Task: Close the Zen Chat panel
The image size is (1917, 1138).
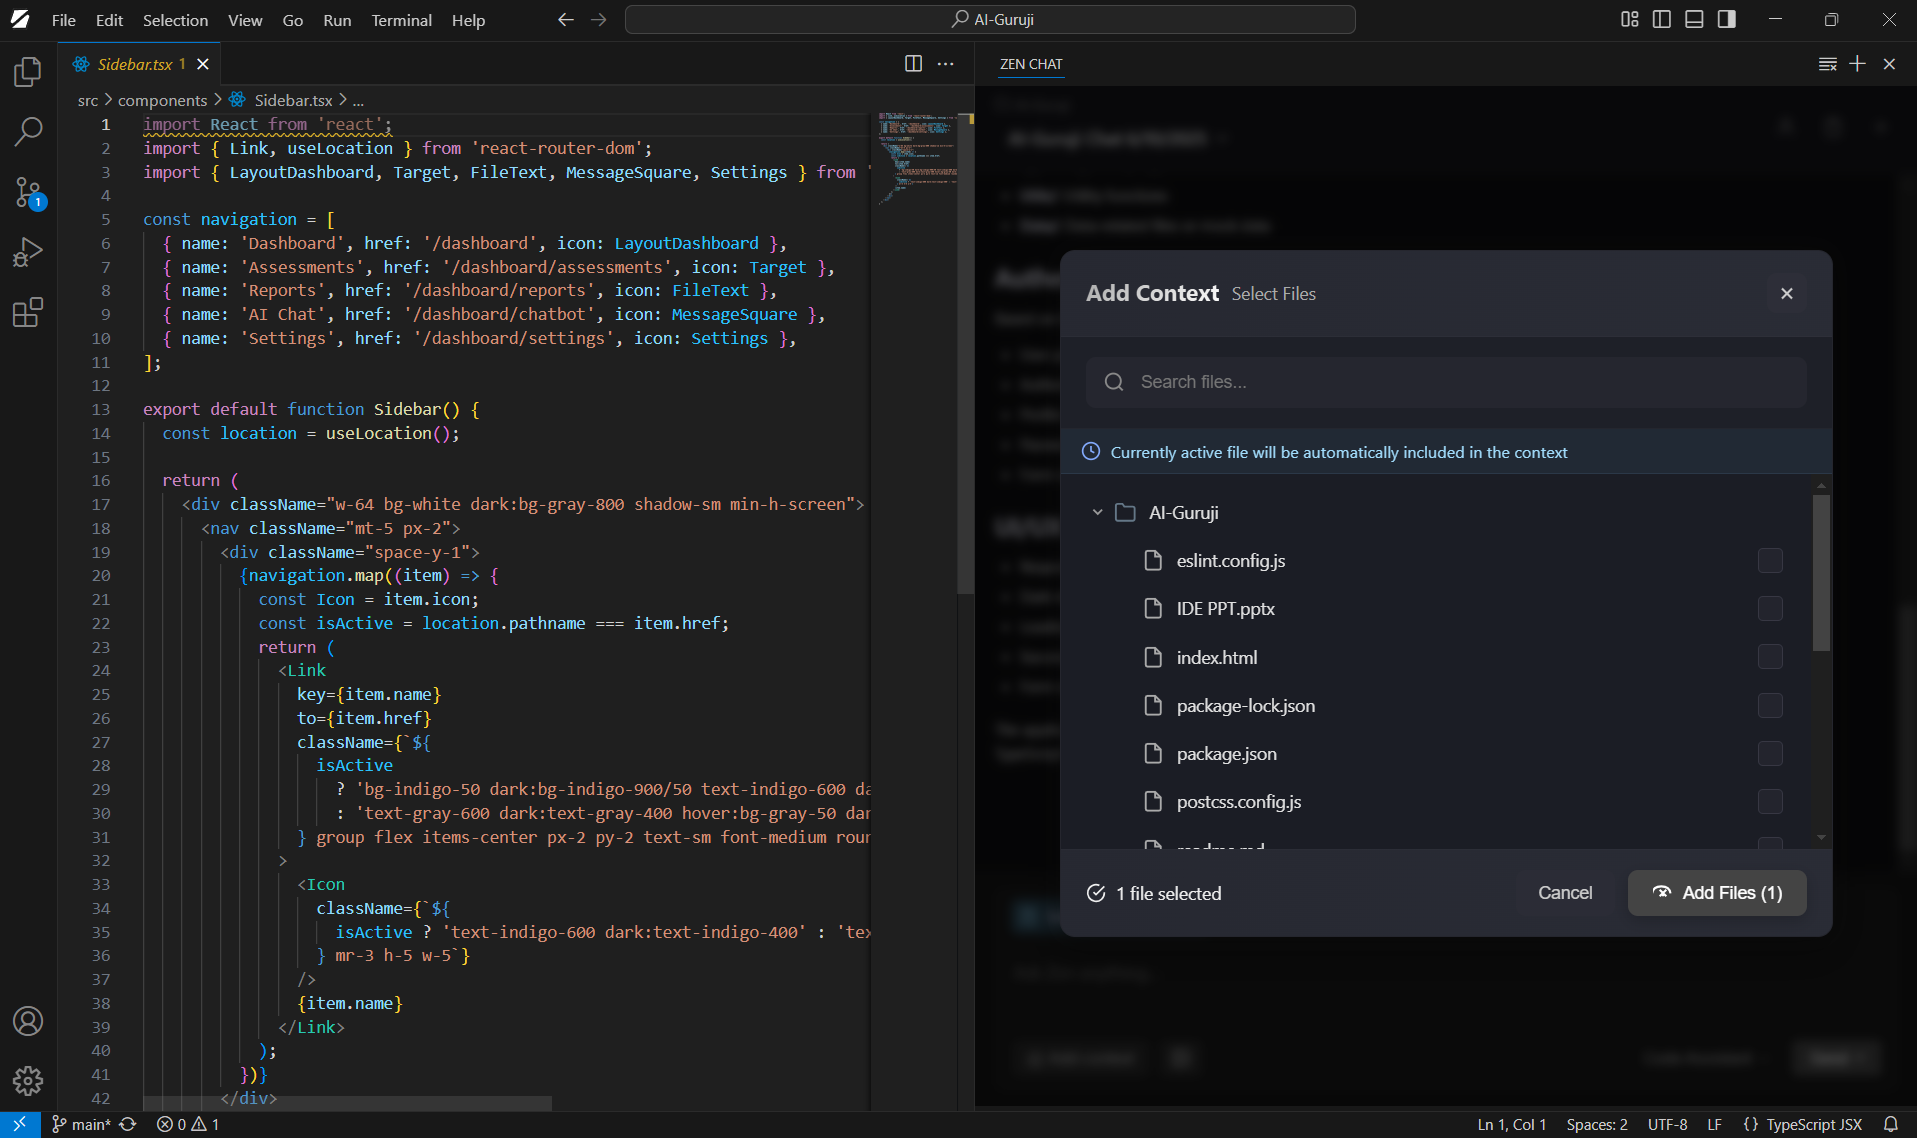Action: click(x=1889, y=64)
